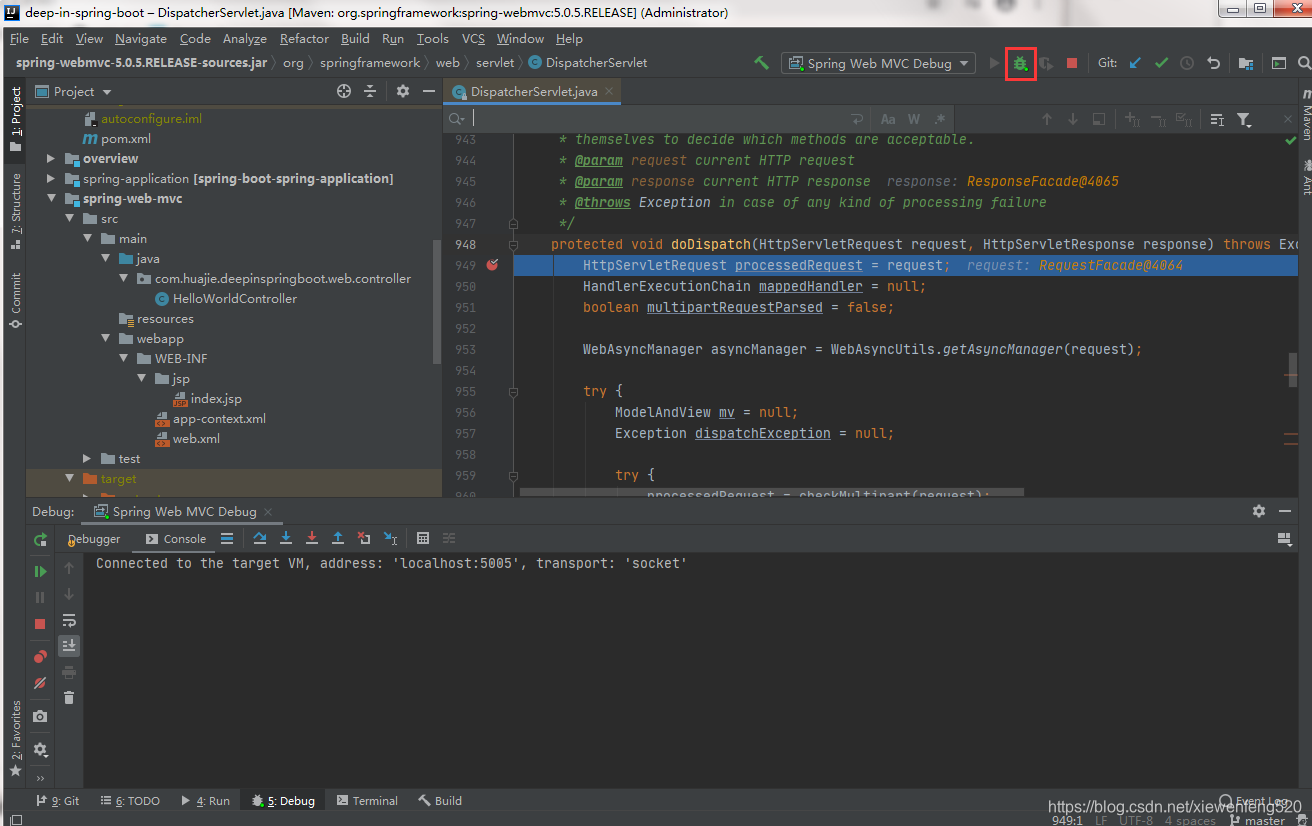Image resolution: width=1312 pixels, height=826 pixels.
Task: Click the Run Anything icon
Action: (1279, 63)
